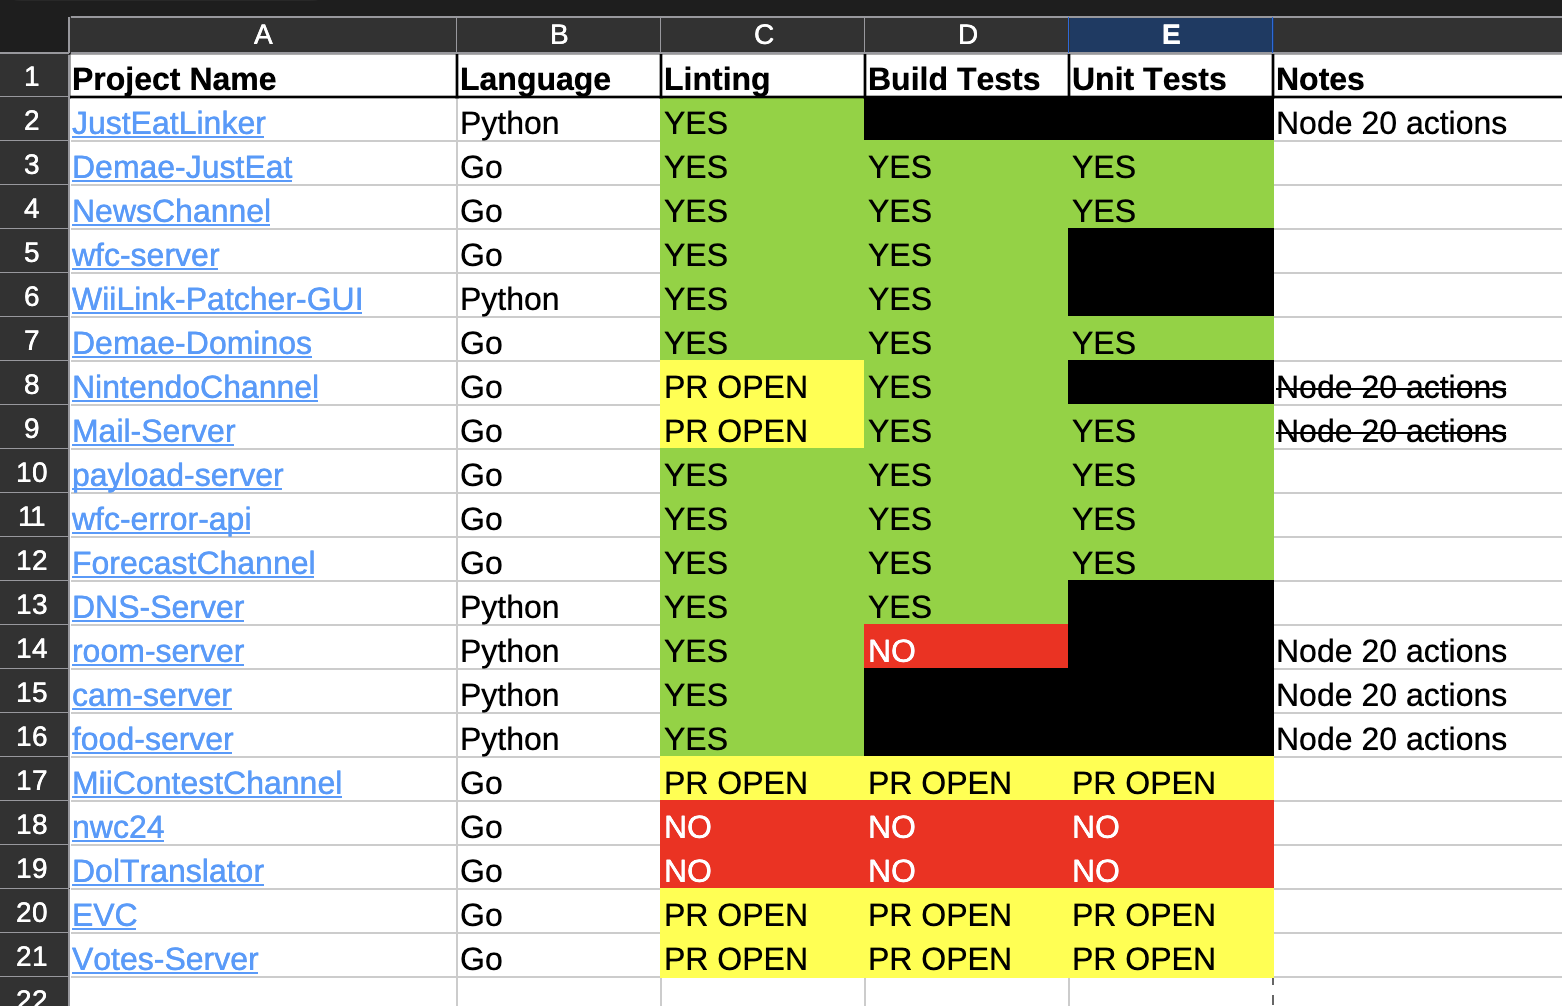1562x1006 pixels.
Task: Click the WiiLink-Patcher-GUI hyperlink
Action: 217,299
